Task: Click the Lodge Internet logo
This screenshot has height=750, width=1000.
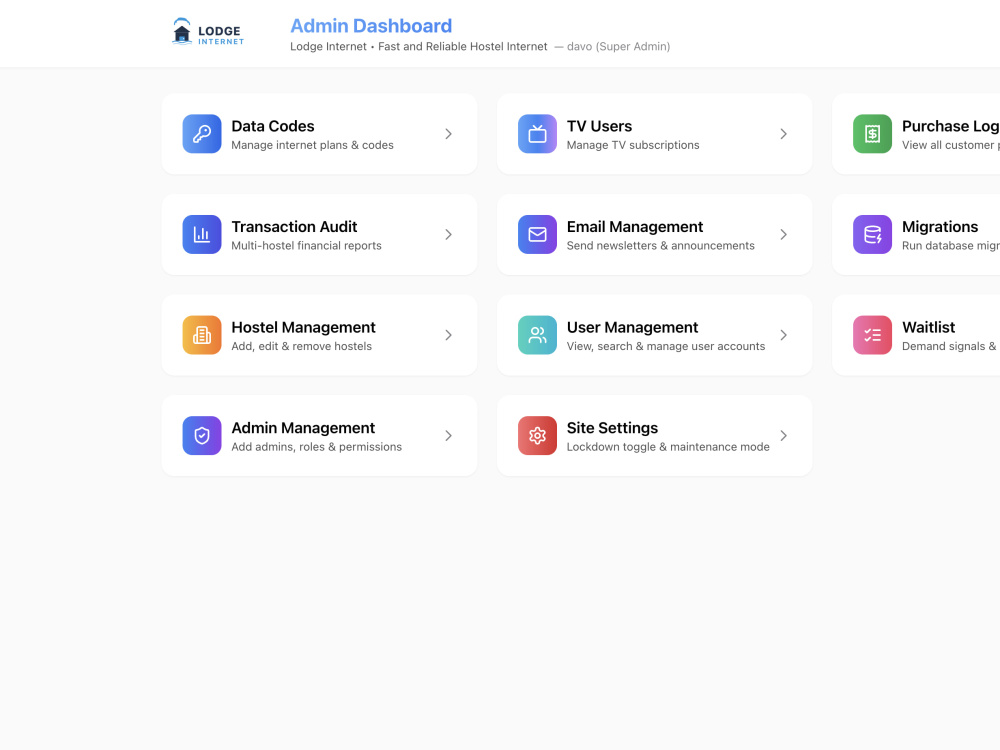Action: [208, 32]
